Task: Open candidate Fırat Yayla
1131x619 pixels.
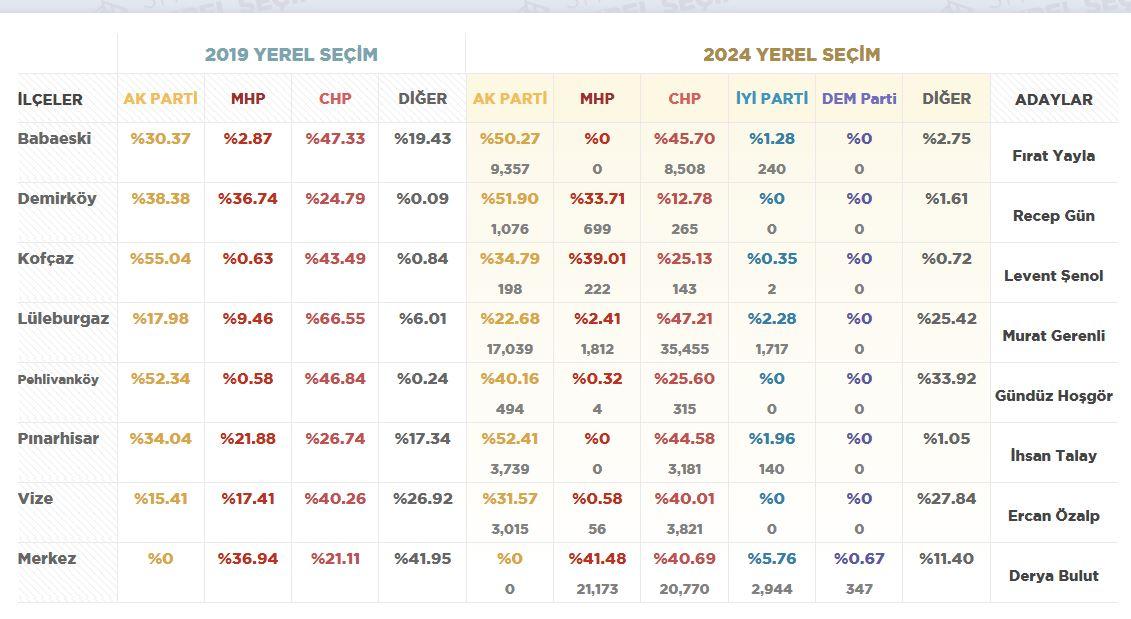Action: pyautogui.click(x=1053, y=156)
